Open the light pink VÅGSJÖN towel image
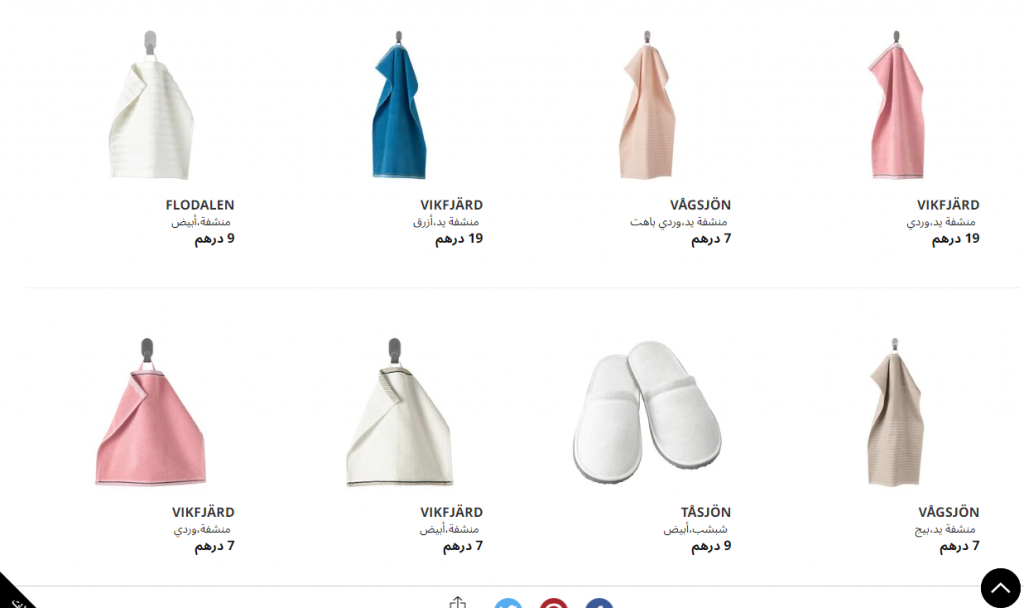The width and height of the screenshot is (1024, 608). point(647,105)
